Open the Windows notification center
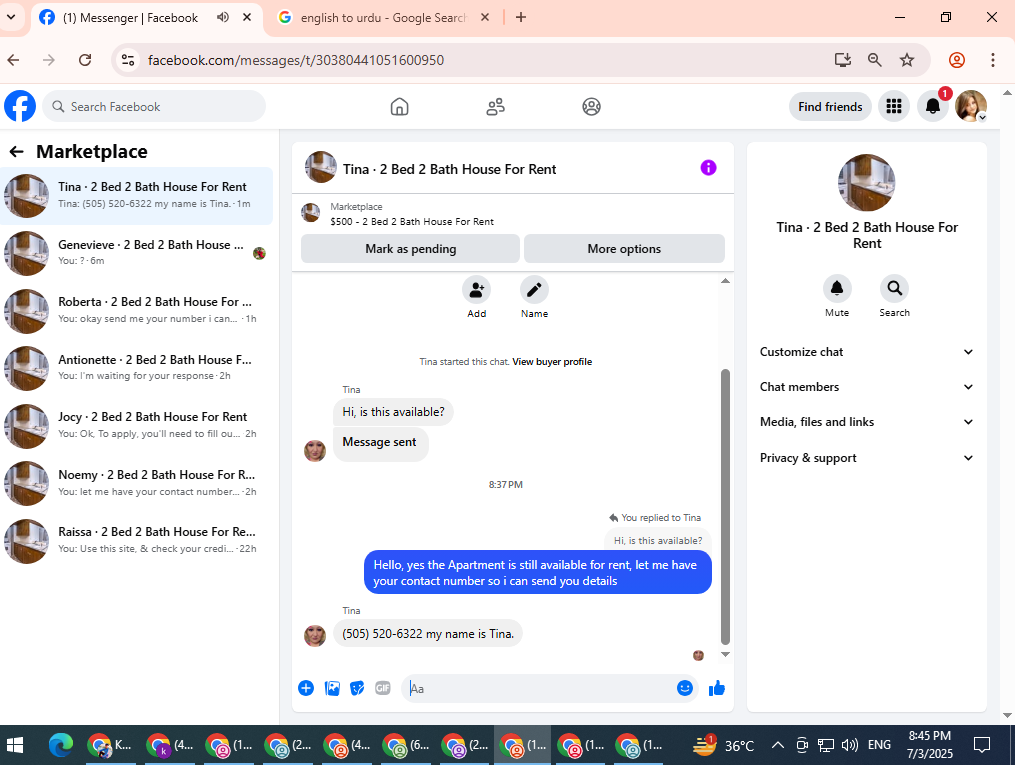The height and width of the screenshot is (765, 1015). tap(982, 746)
